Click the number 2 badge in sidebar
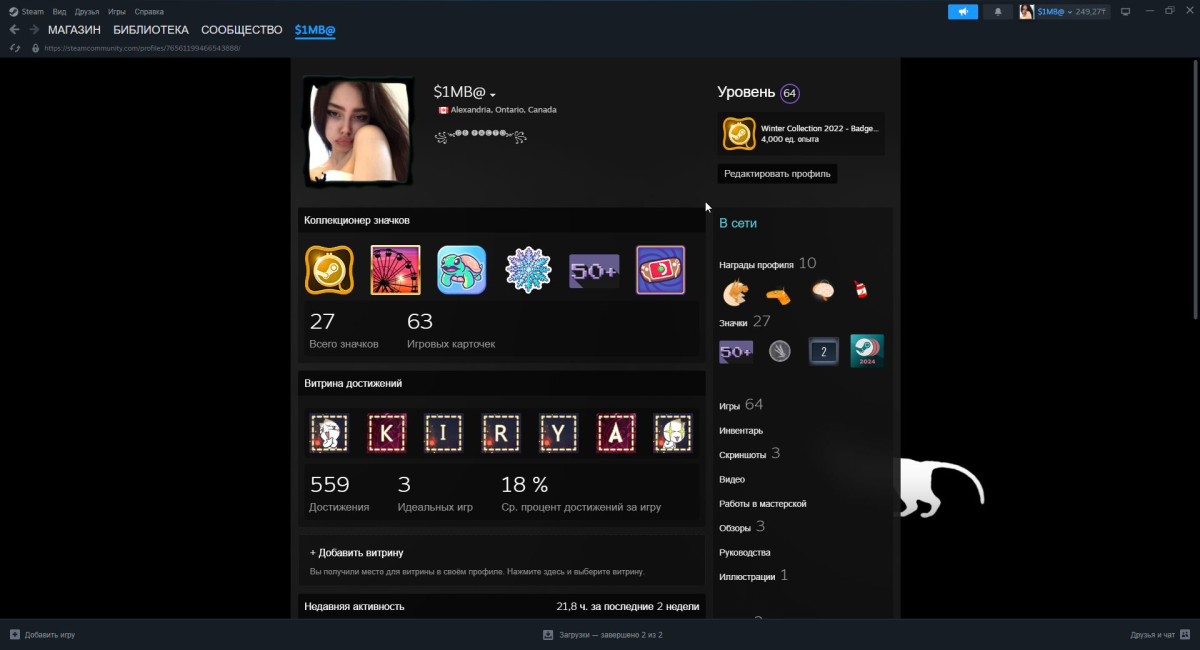The height and width of the screenshot is (650, 1200). click(823, 351)
